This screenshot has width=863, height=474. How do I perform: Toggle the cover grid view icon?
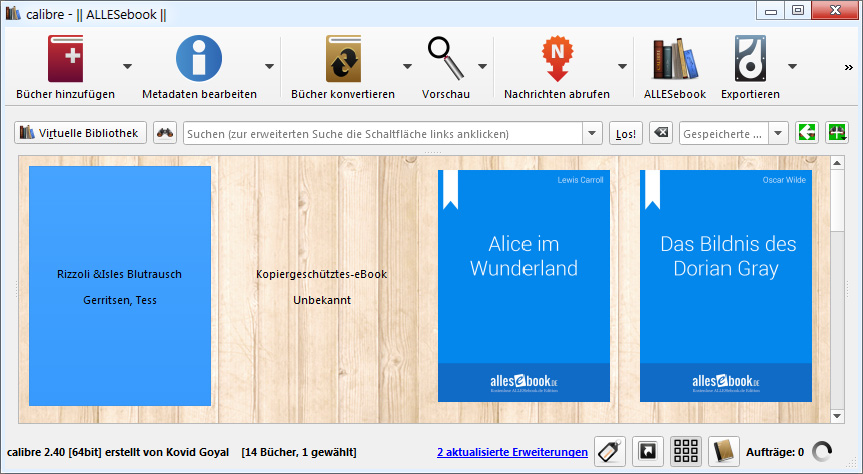(x=686, y=452)
